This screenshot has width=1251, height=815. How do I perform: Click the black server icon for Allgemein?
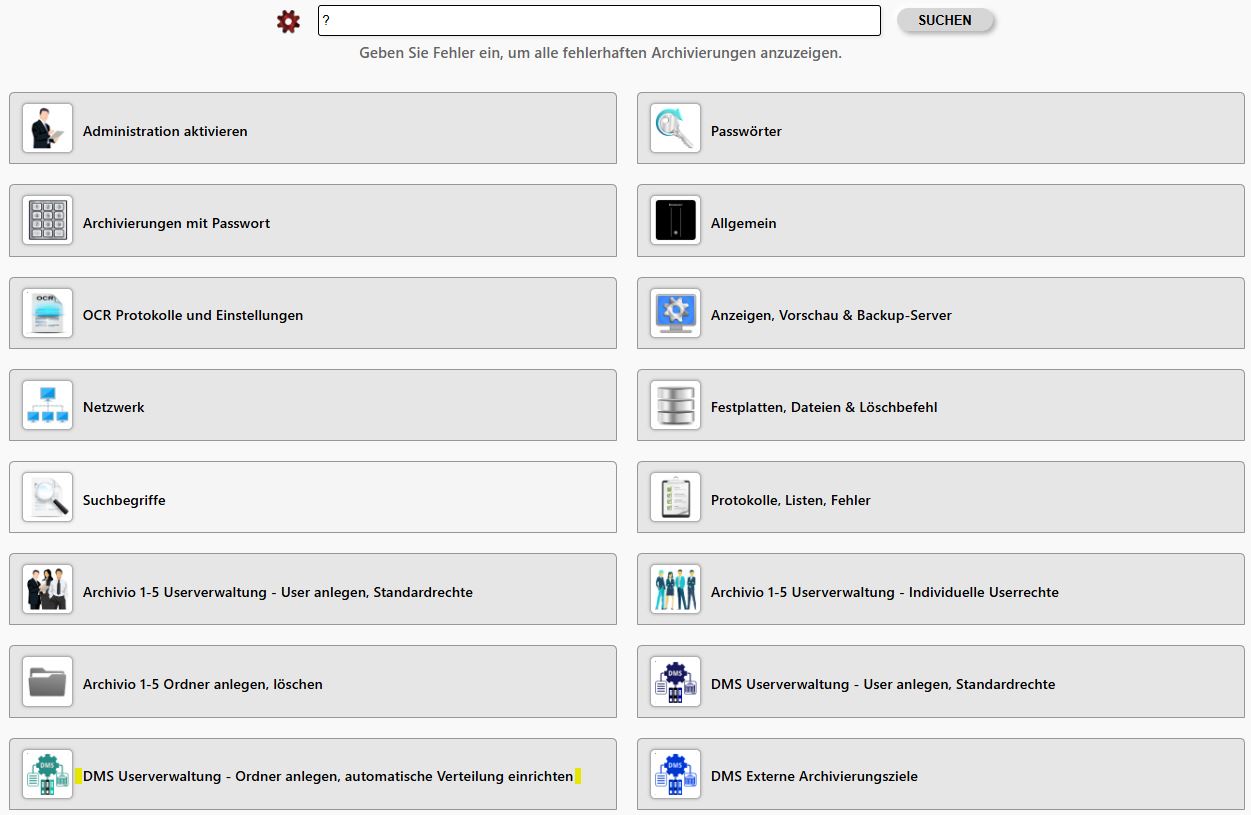point(675,221)
